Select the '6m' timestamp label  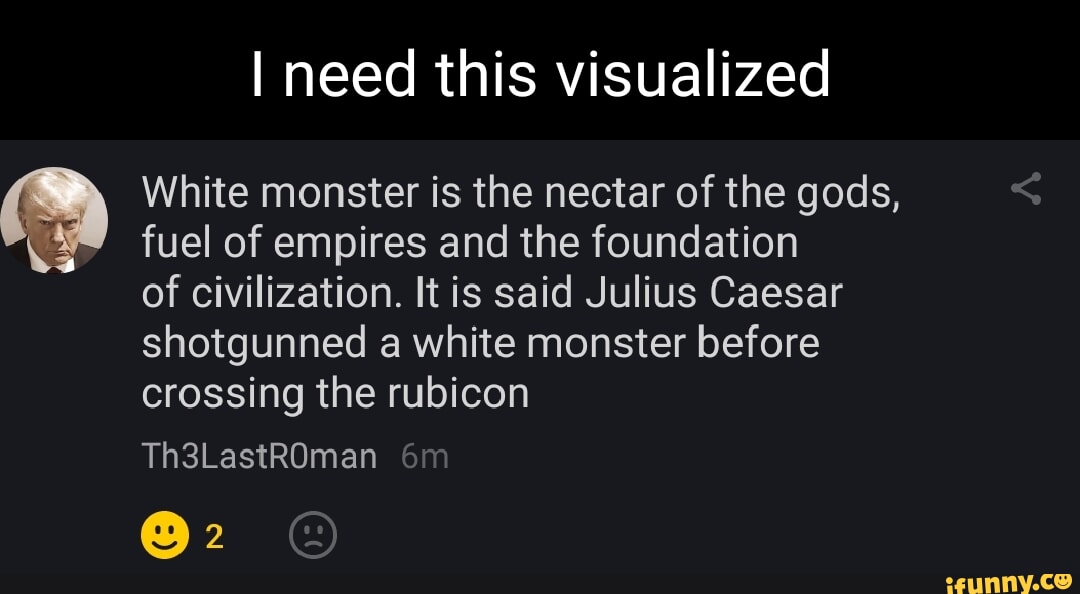[x=421, y=455]
